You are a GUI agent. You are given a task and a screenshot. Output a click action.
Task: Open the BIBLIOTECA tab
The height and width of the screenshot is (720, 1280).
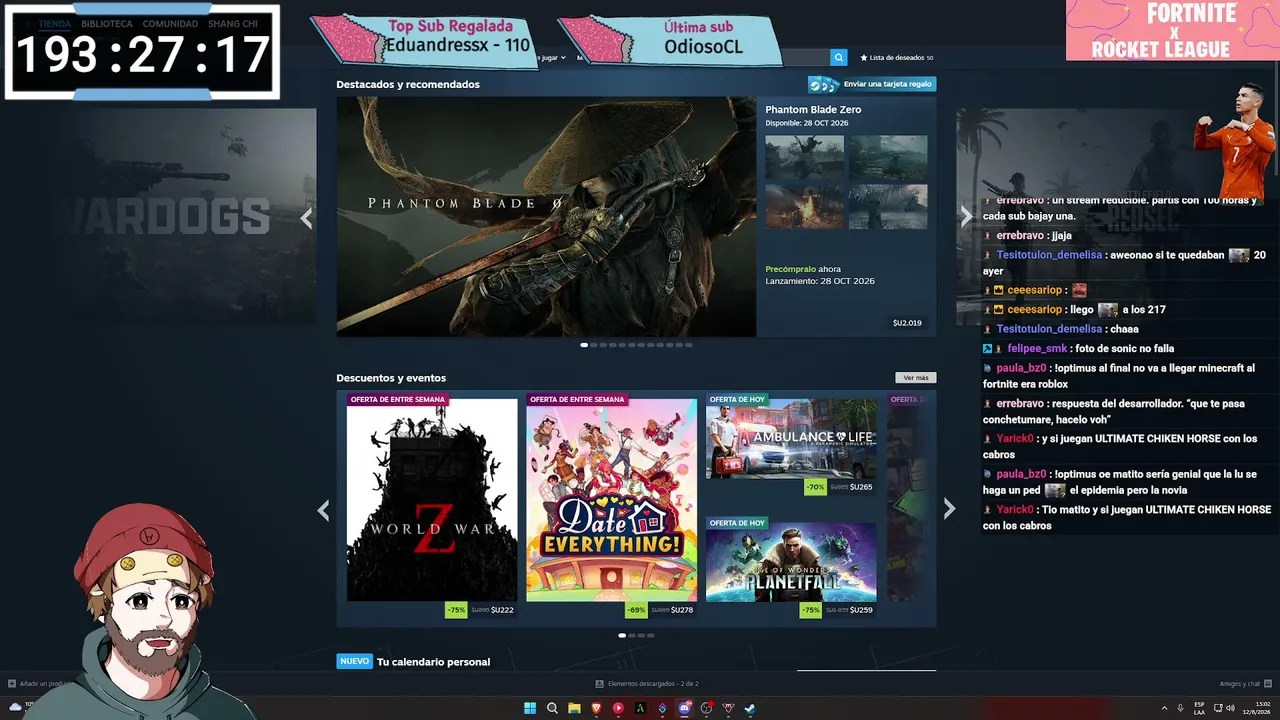[x=107, y=24]
